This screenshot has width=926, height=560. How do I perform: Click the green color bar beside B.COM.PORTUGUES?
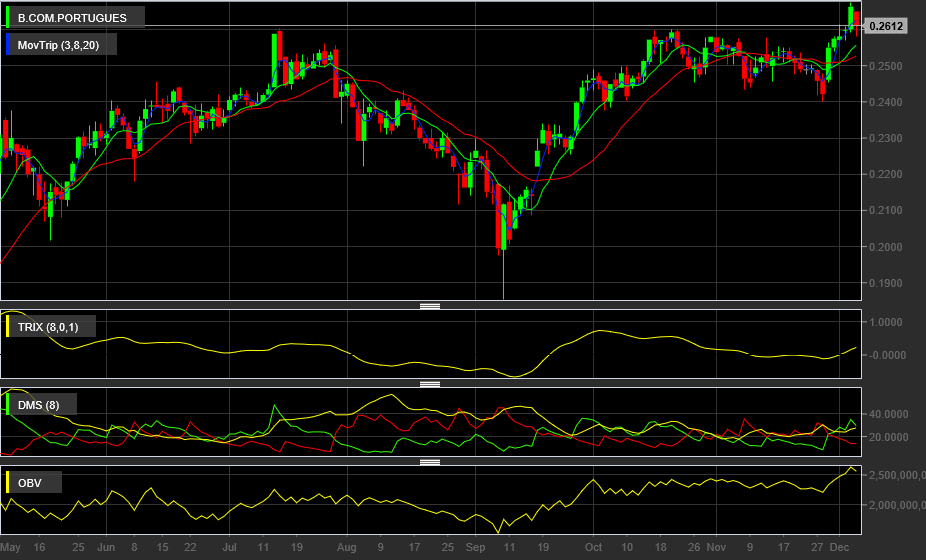point(8,18)
